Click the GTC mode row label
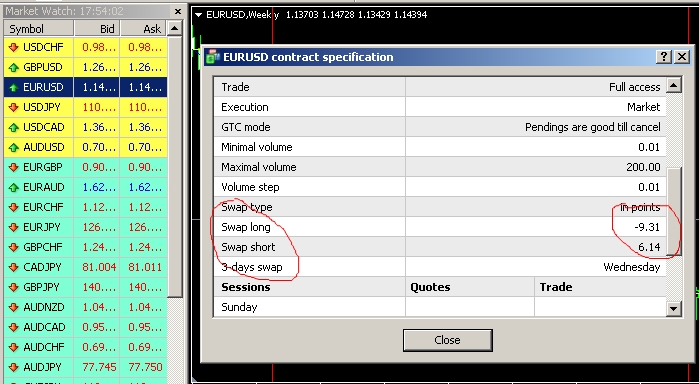Image resolution: width=699 pixels, height=384 pixels. pyautogui.click(x=246, y=128)
